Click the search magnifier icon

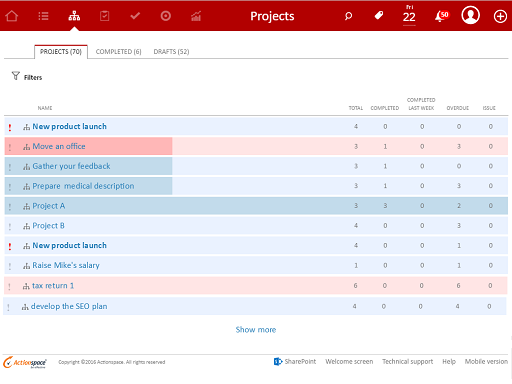[348, 16]
